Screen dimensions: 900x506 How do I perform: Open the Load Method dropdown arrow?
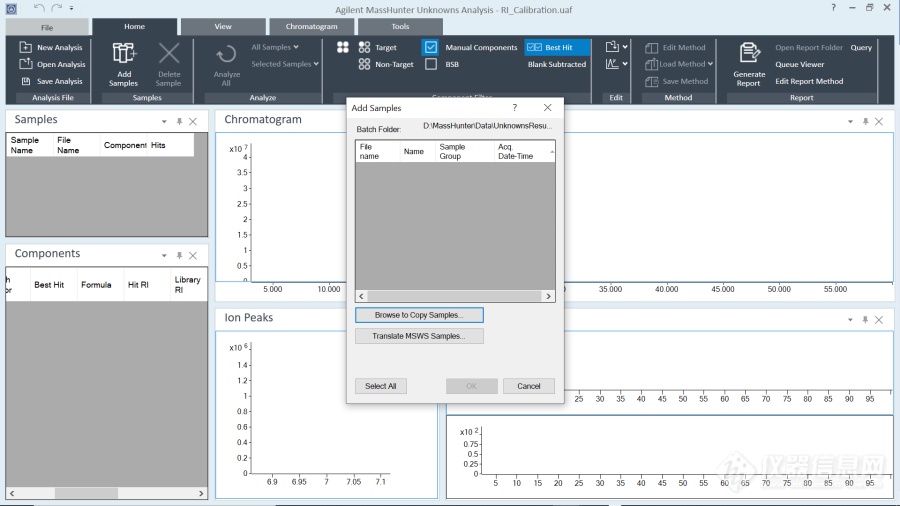click(x=710, y=64)
